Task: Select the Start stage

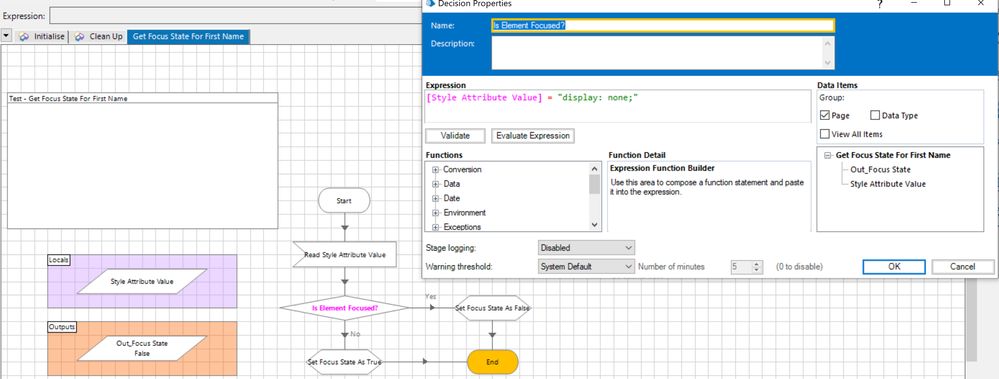Action: point(344,201)
